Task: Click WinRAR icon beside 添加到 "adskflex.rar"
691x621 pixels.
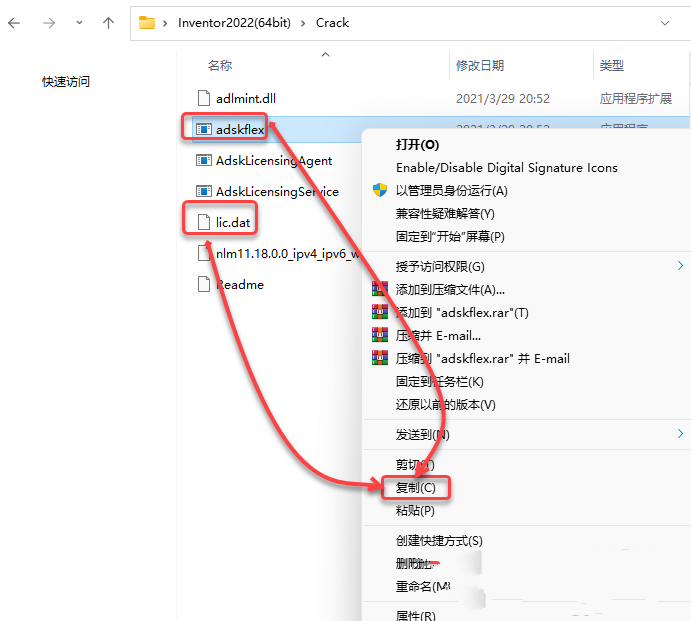Action: pos(380,312)
